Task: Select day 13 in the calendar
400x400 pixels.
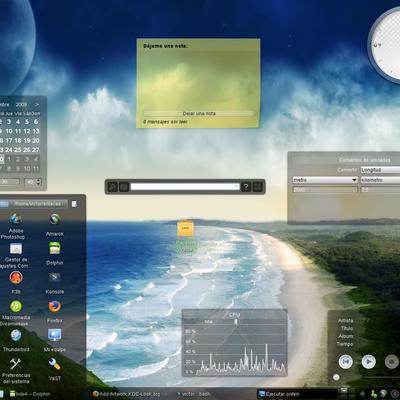Action: tap(36, 131)
